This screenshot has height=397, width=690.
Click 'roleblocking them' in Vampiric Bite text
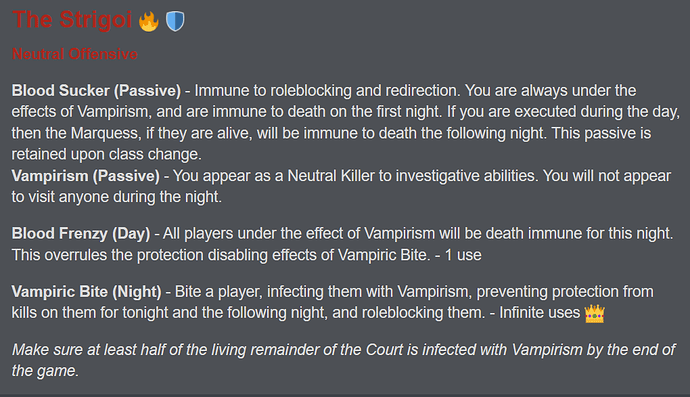point(423,313)
